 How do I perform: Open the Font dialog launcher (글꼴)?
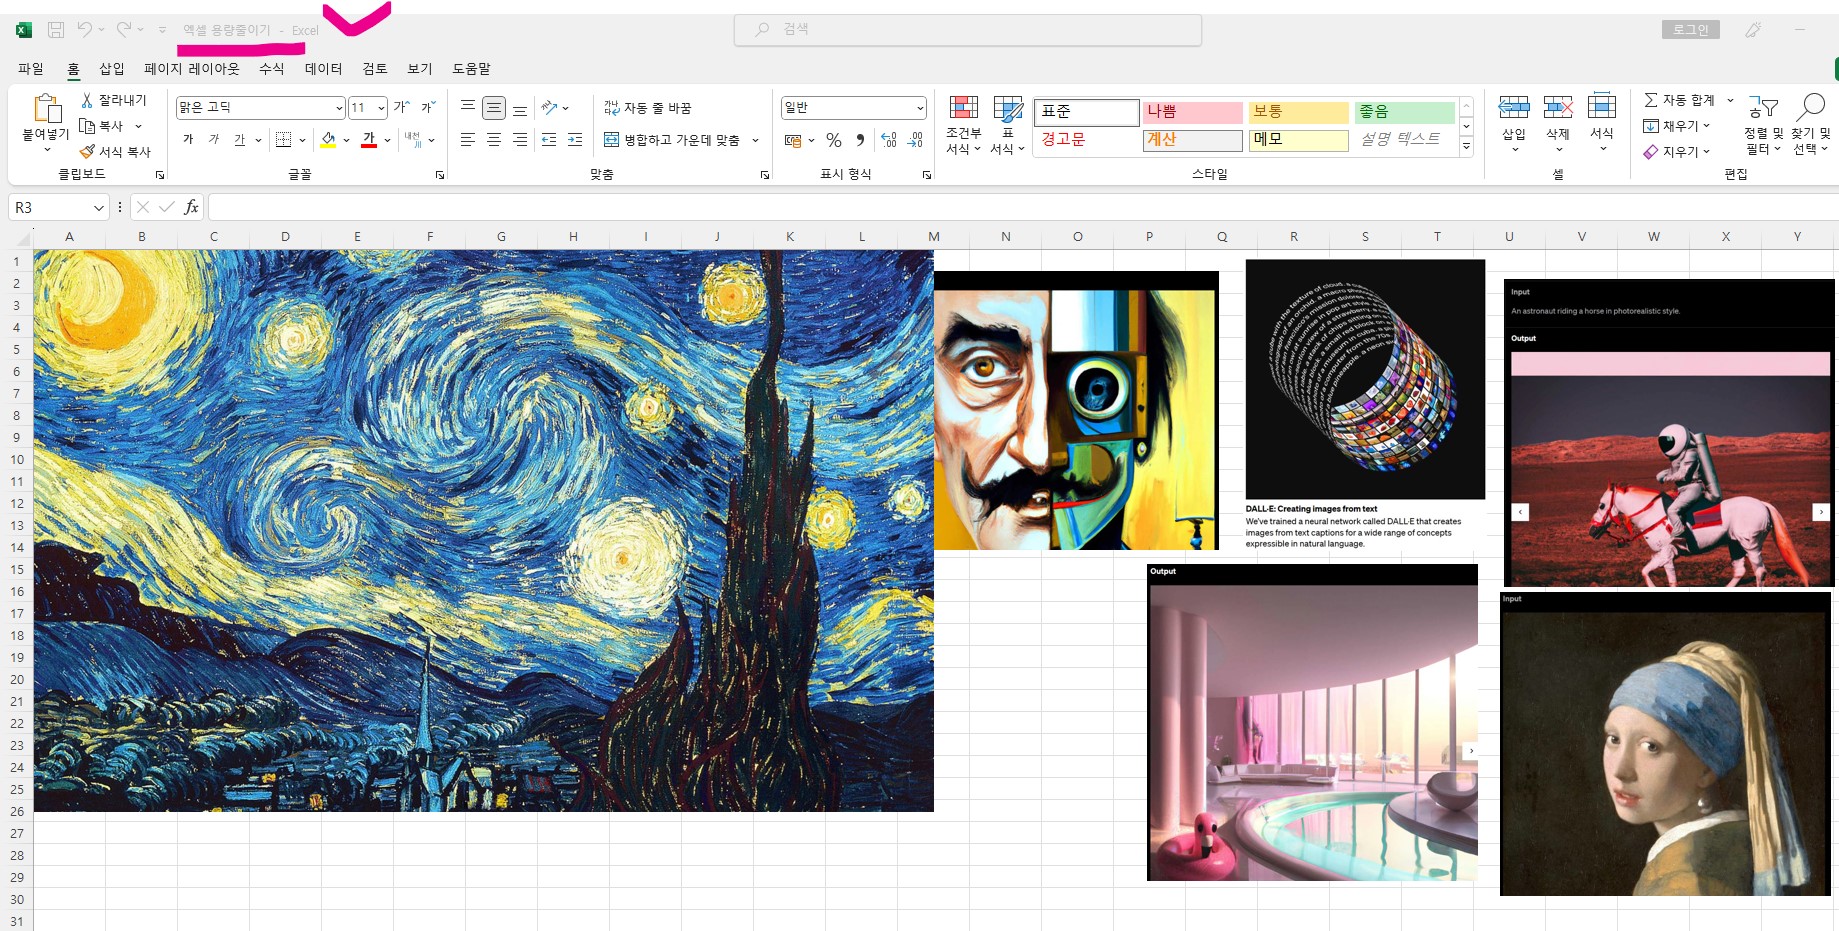point(440,175)
